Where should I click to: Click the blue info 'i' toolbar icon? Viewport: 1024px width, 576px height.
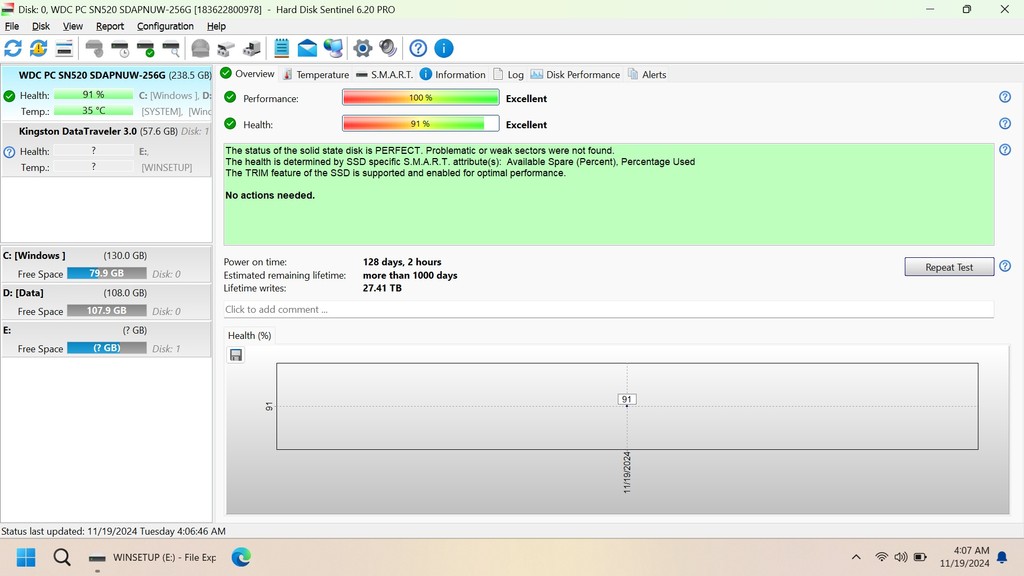point(444,48)
